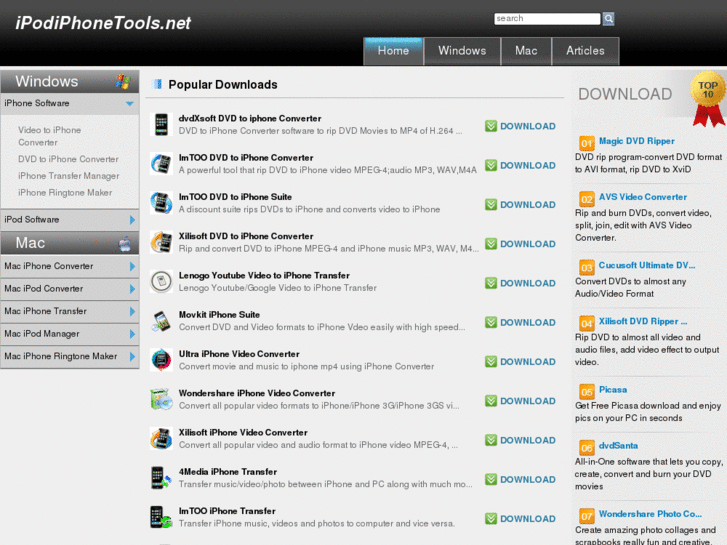Click Wondershare iPhone Video Converter icon

tap(161, 399)
